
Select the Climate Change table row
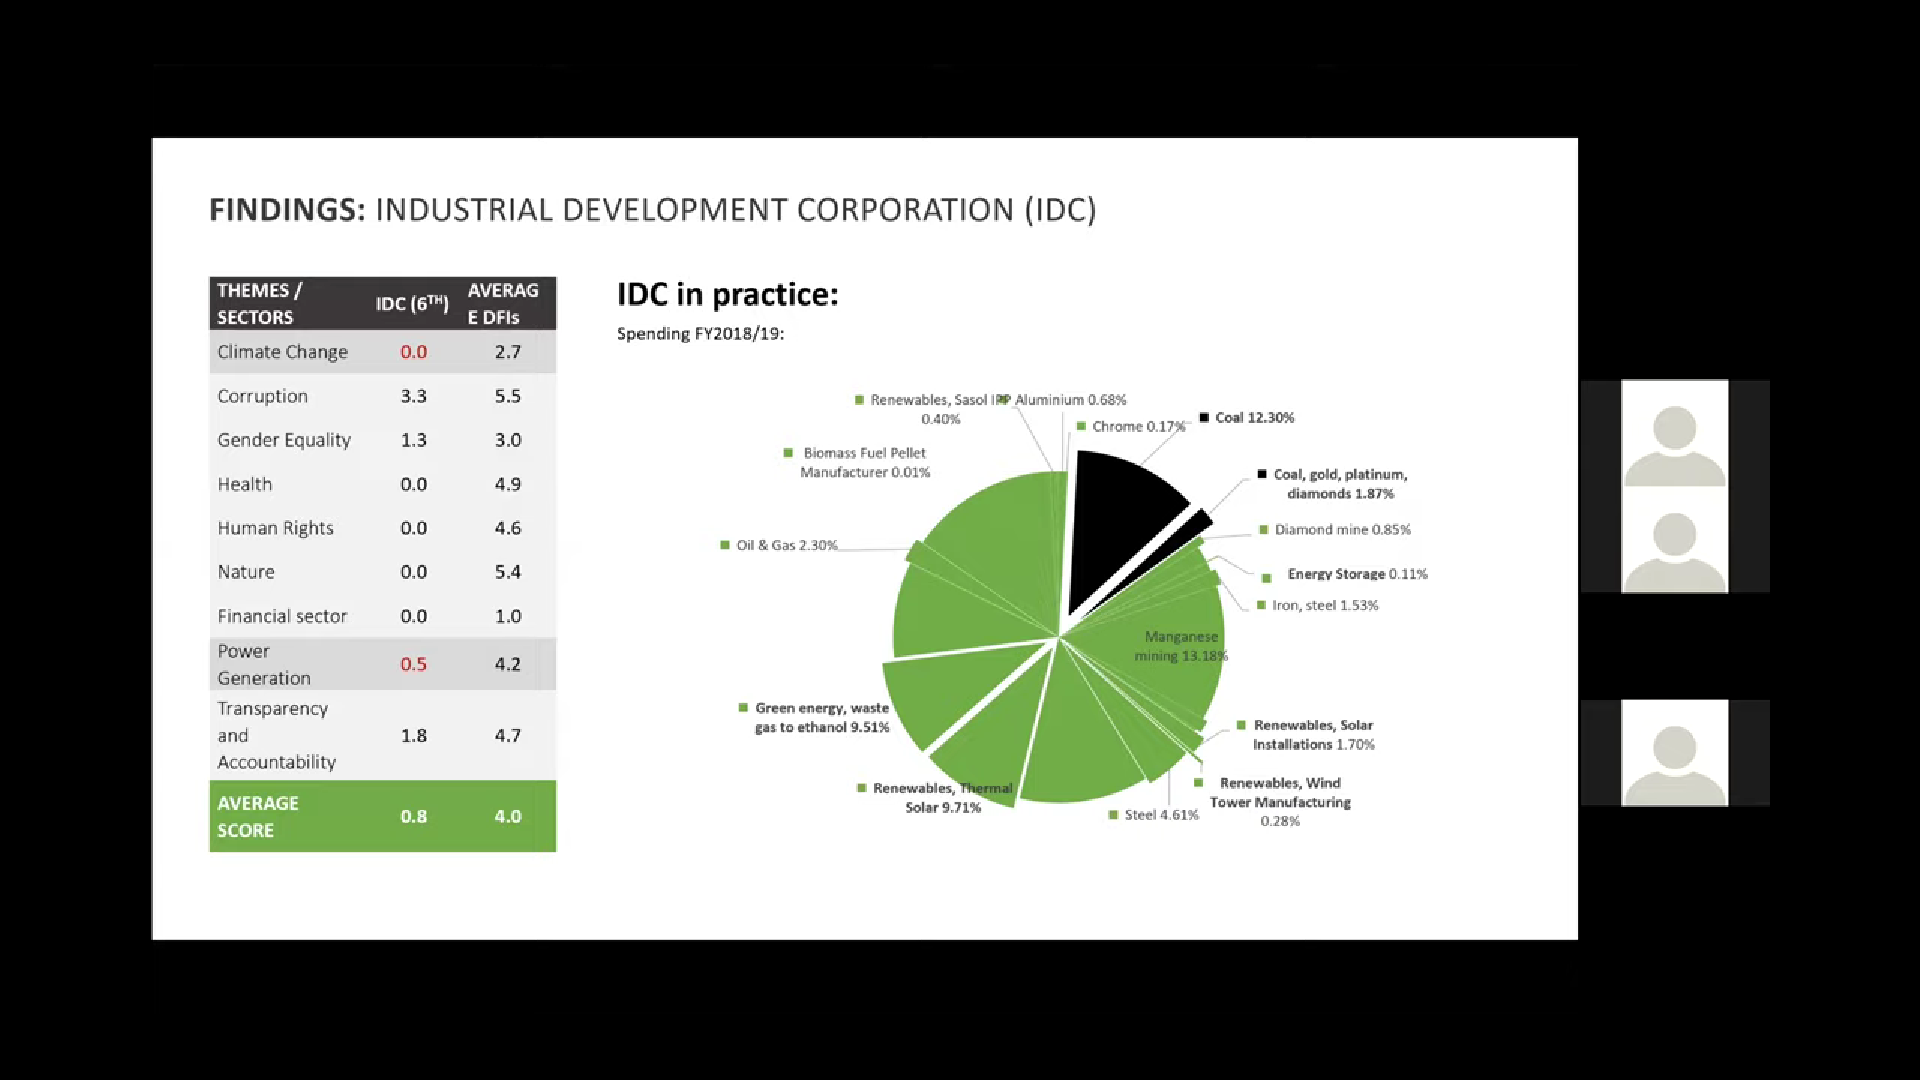click(x=382, y=352)
